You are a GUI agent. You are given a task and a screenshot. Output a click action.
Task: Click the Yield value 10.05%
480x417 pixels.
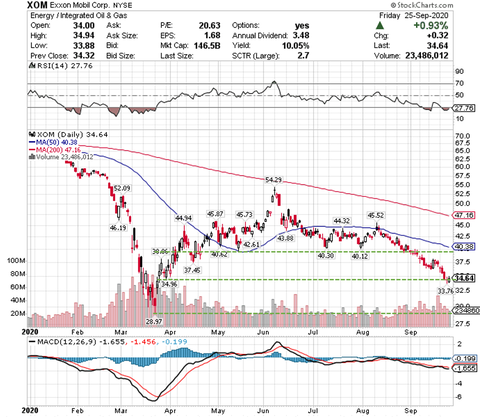(295, 46)
